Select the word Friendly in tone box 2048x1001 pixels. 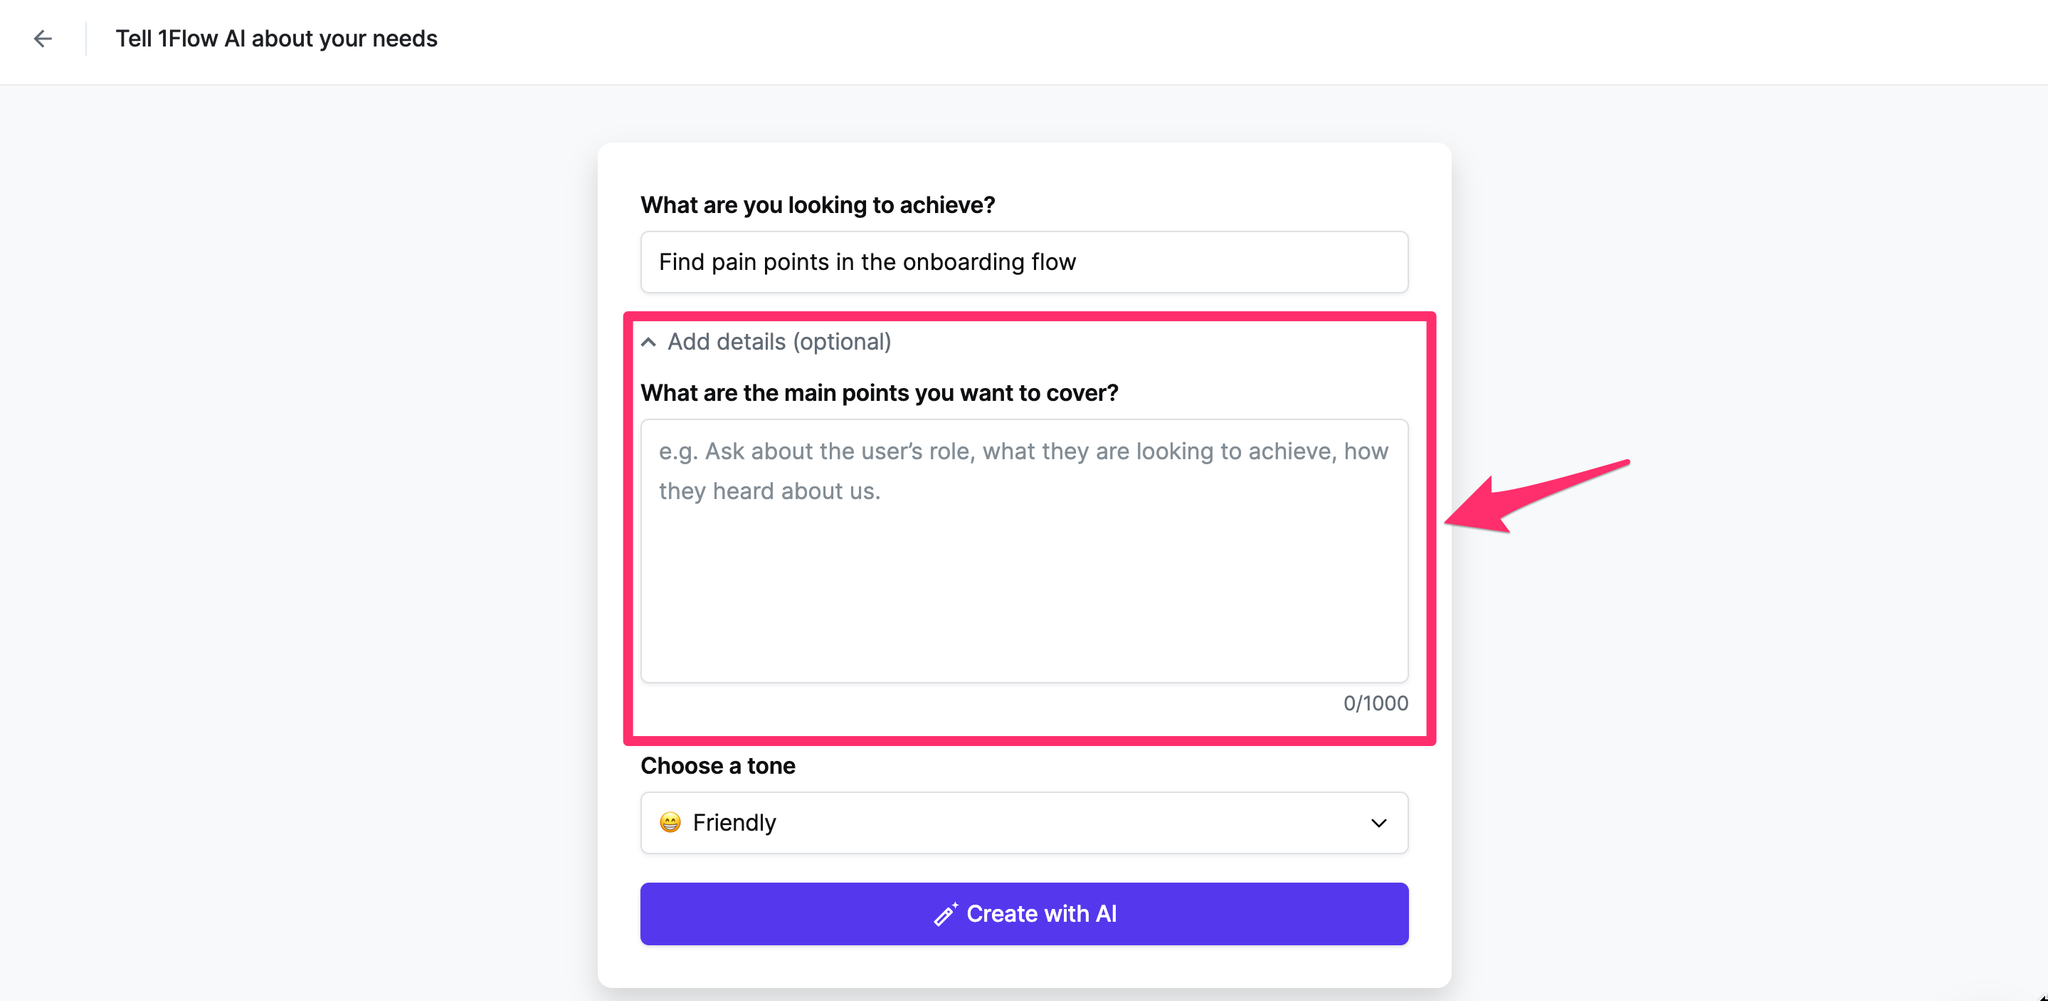(734, 823)
